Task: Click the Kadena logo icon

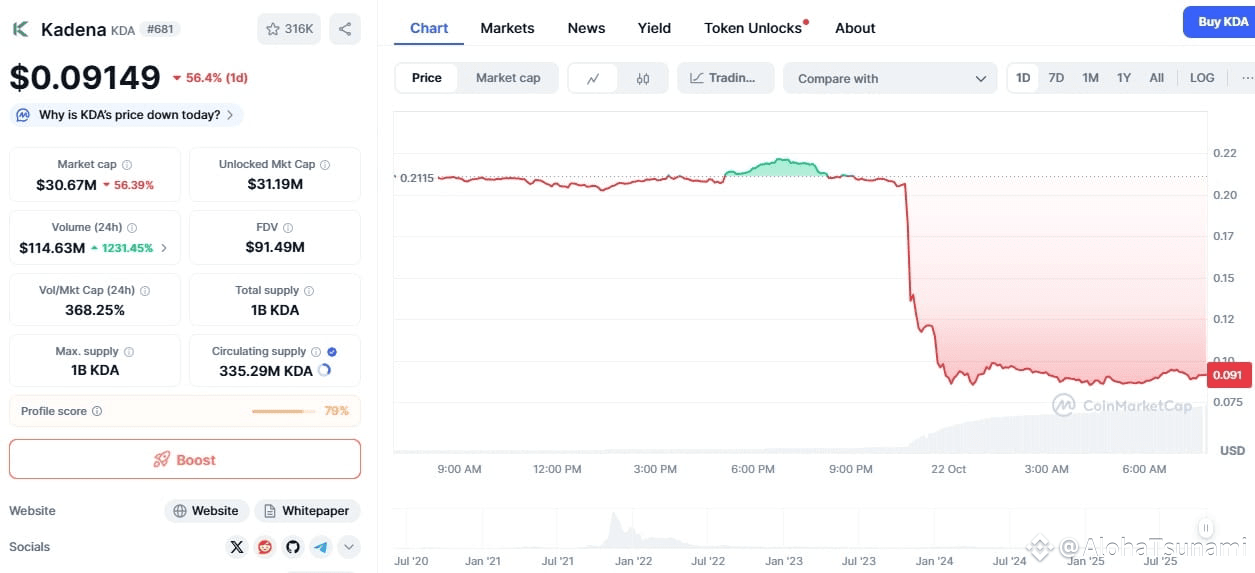Action: (20, 29)
